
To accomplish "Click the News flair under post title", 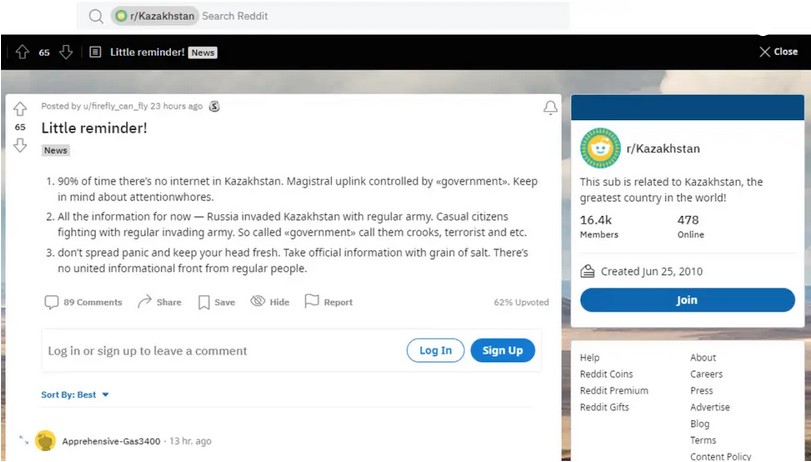I will [x=55, y=150].
